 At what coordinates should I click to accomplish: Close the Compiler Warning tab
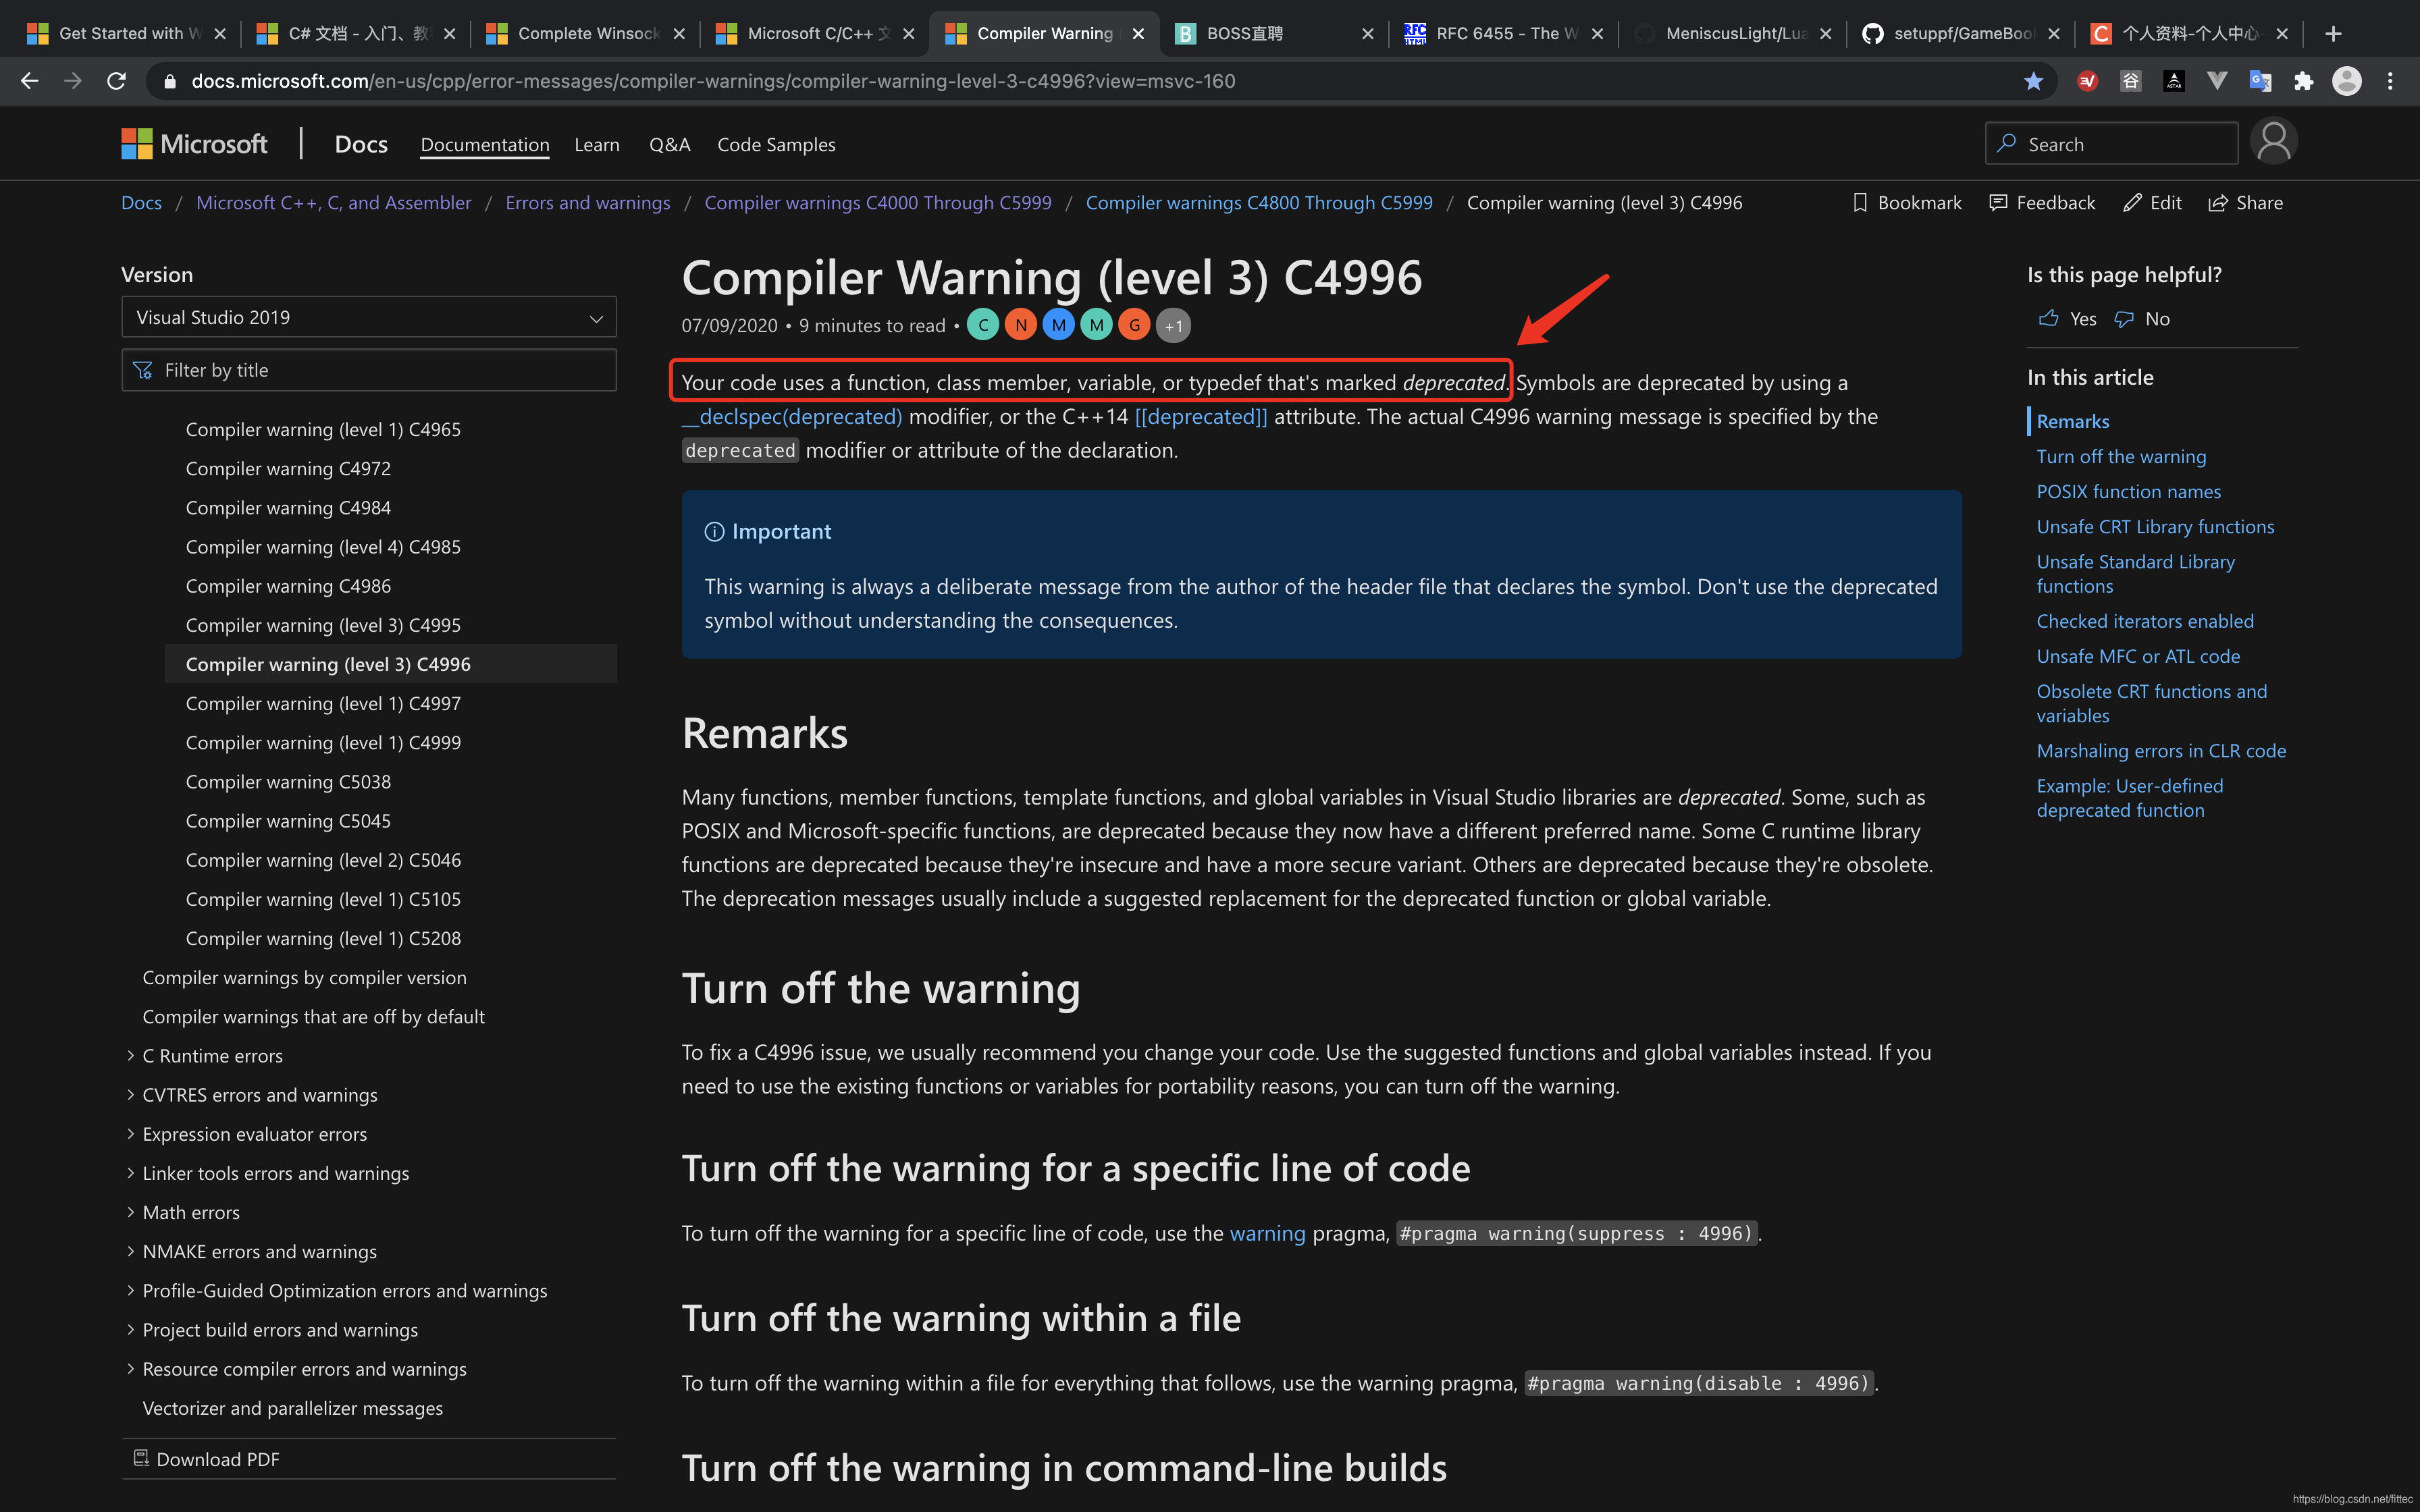tap(1138, 34)
